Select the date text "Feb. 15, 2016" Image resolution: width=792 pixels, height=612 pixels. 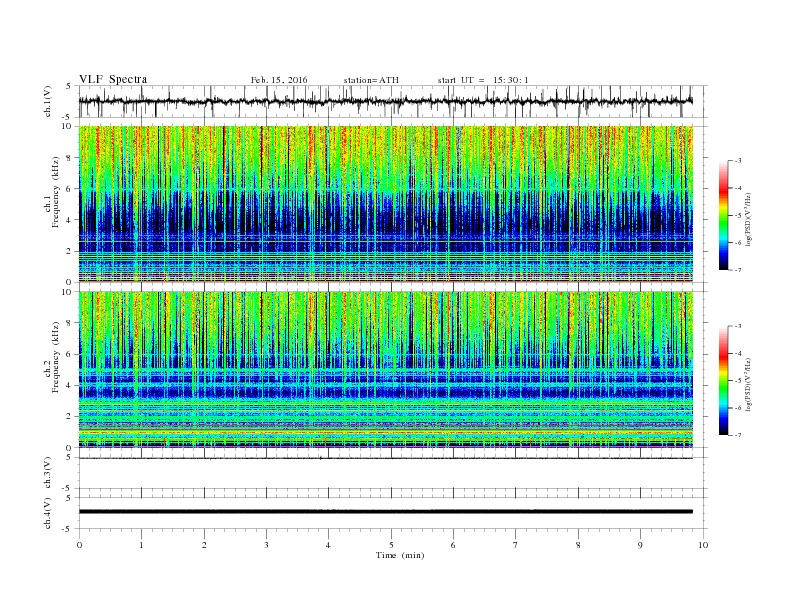click(x=279, y=80)
